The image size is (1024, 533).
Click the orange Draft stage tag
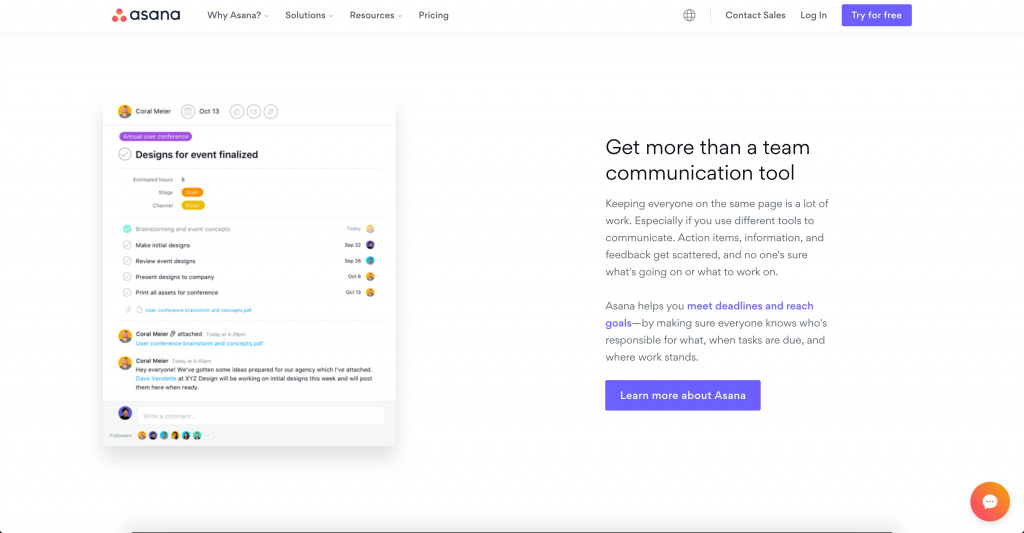[192, 192]
